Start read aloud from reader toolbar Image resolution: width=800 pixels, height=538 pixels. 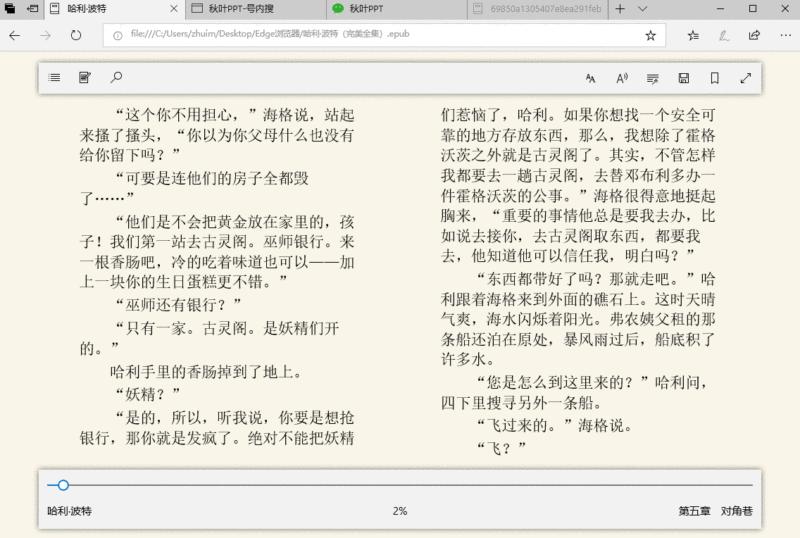[621, 78]
